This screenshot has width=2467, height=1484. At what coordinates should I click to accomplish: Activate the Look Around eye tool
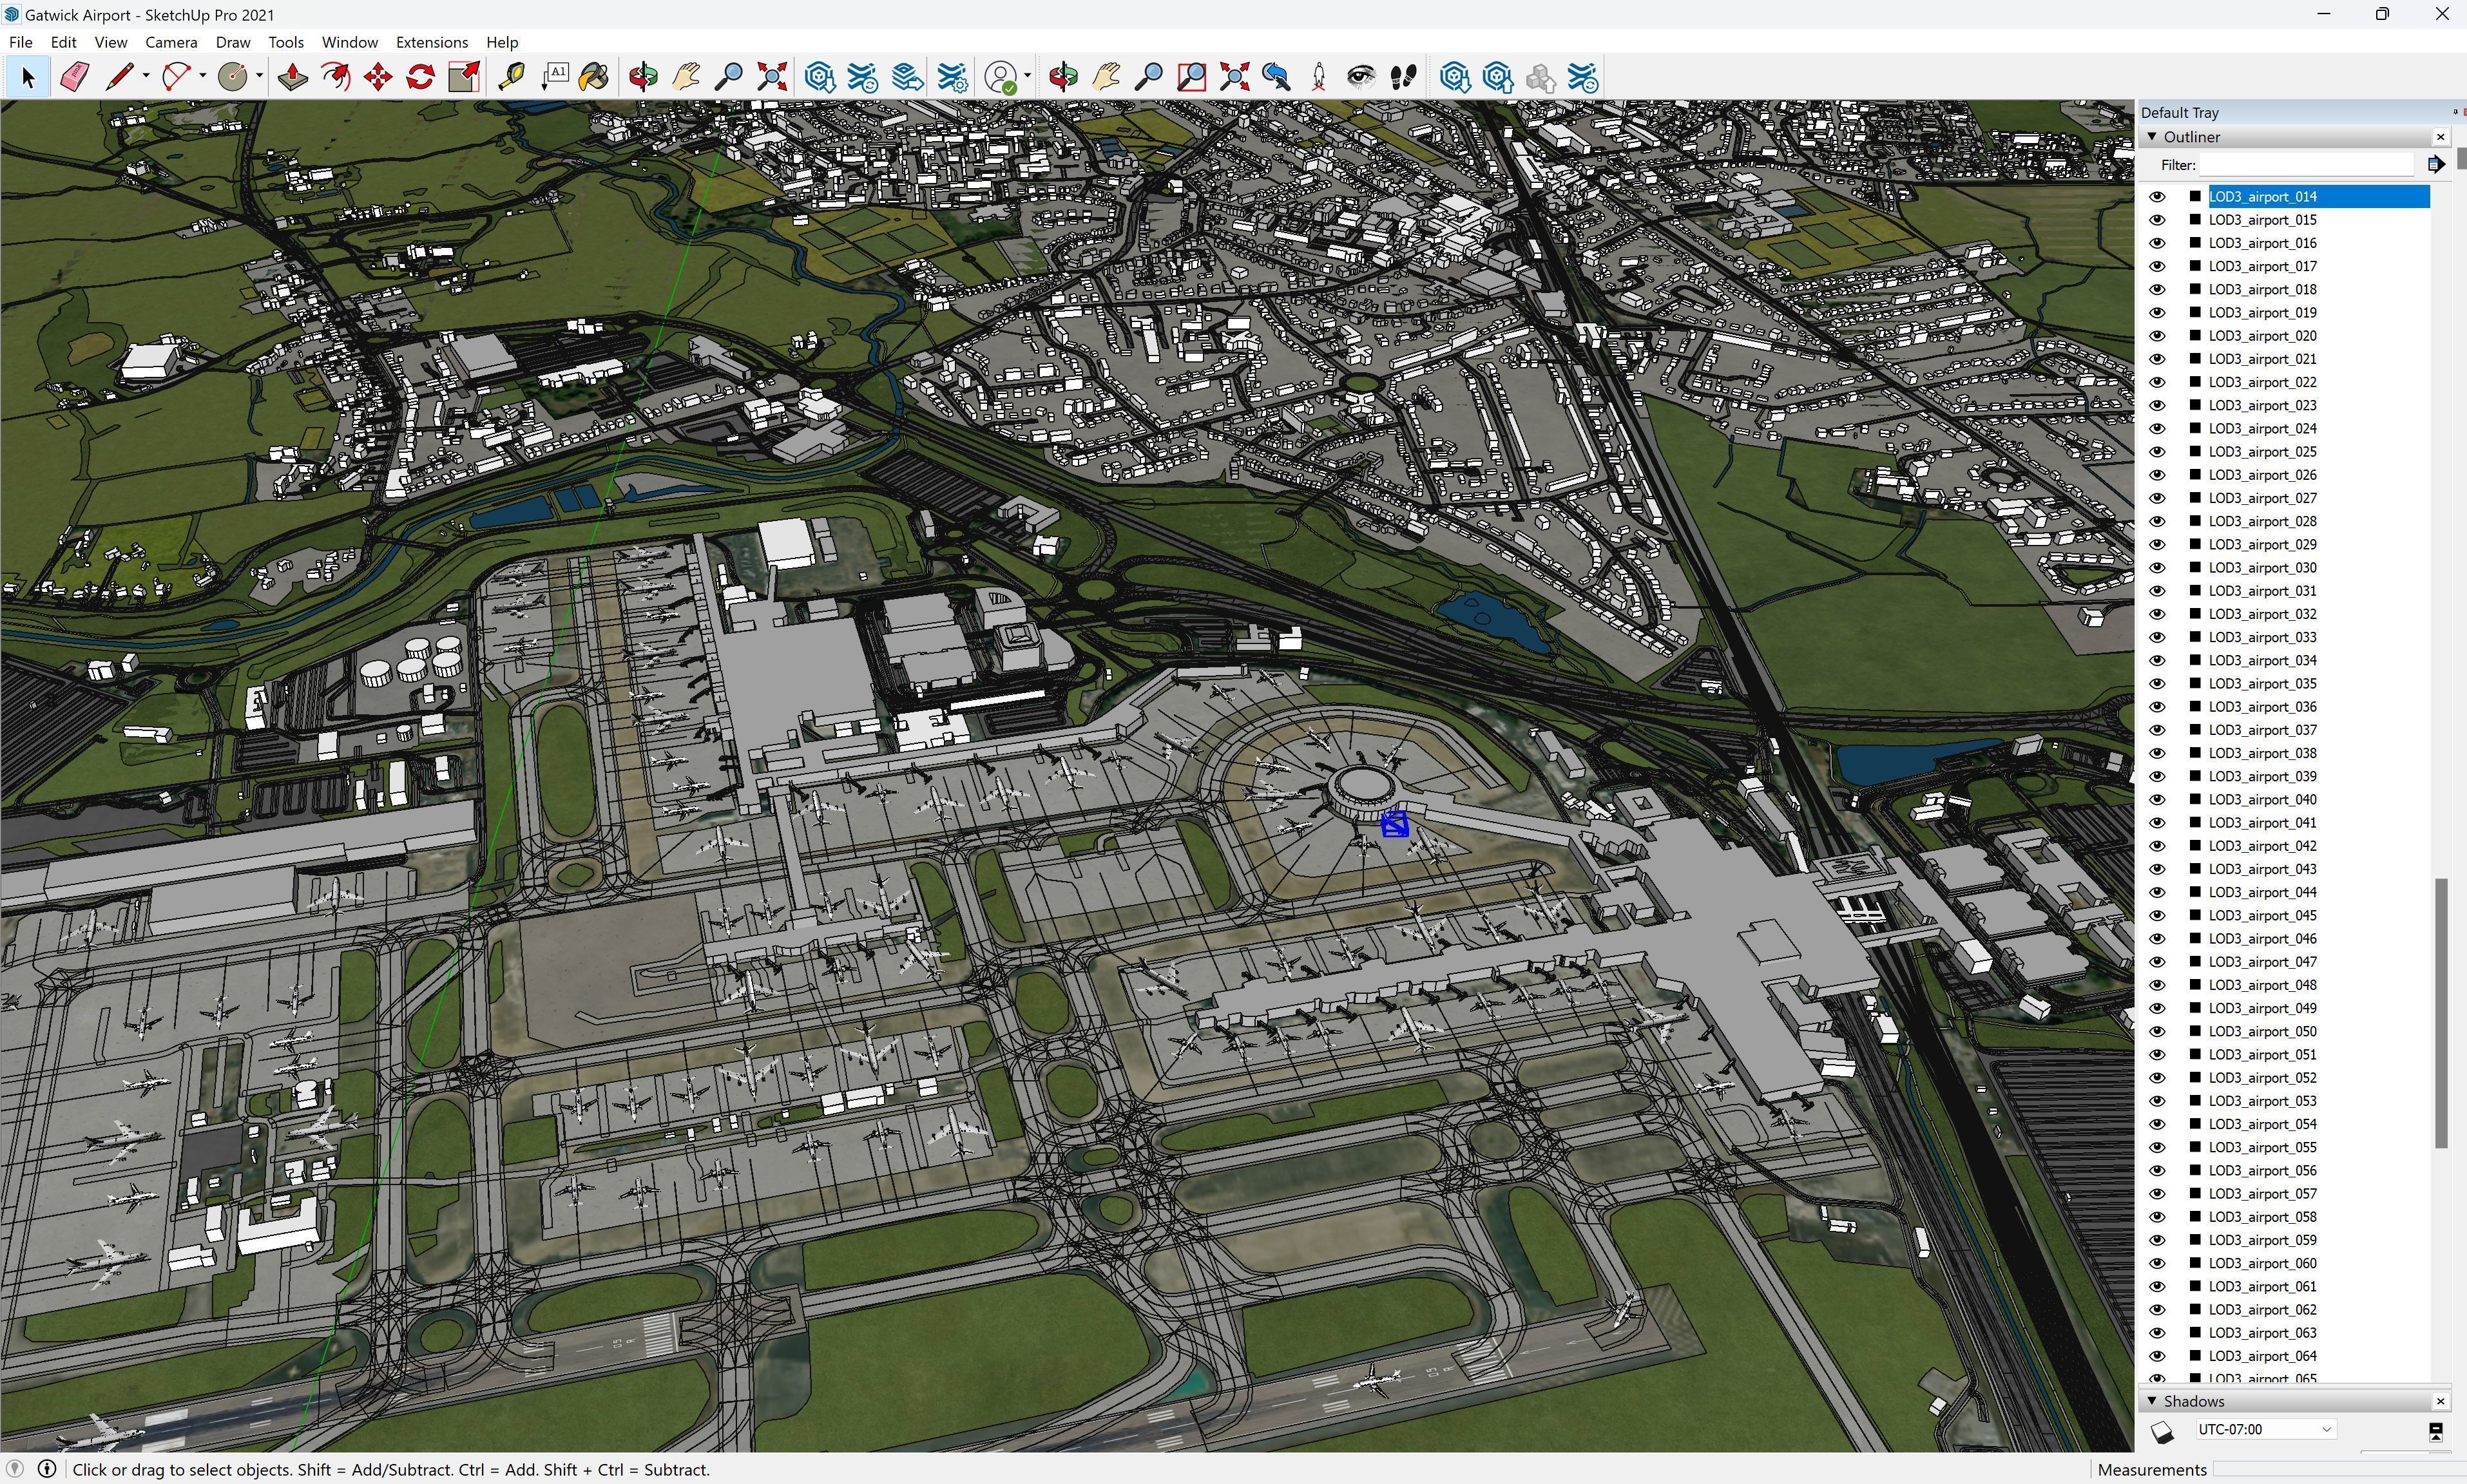[x=1360, y=77]
